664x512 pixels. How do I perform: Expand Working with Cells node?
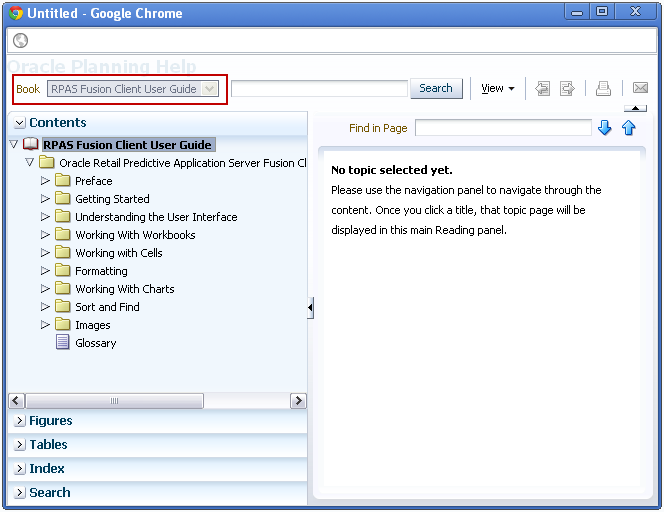(45, 252)
